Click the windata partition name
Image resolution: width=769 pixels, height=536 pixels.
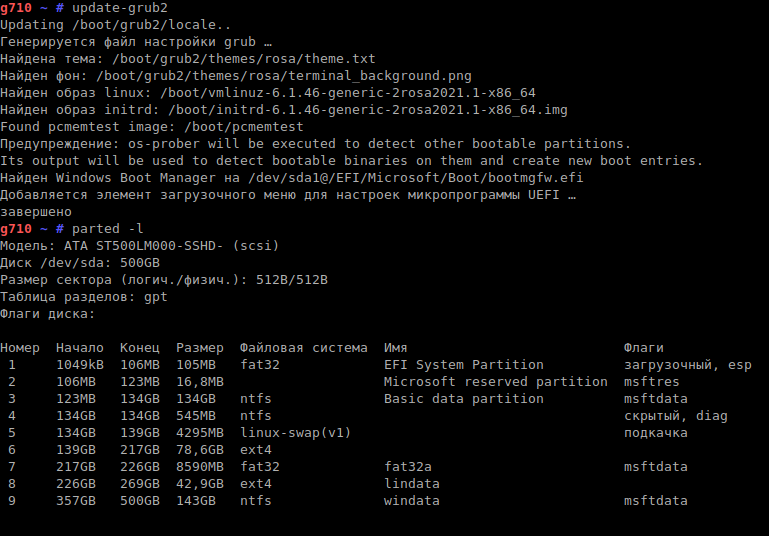point(412,501)
